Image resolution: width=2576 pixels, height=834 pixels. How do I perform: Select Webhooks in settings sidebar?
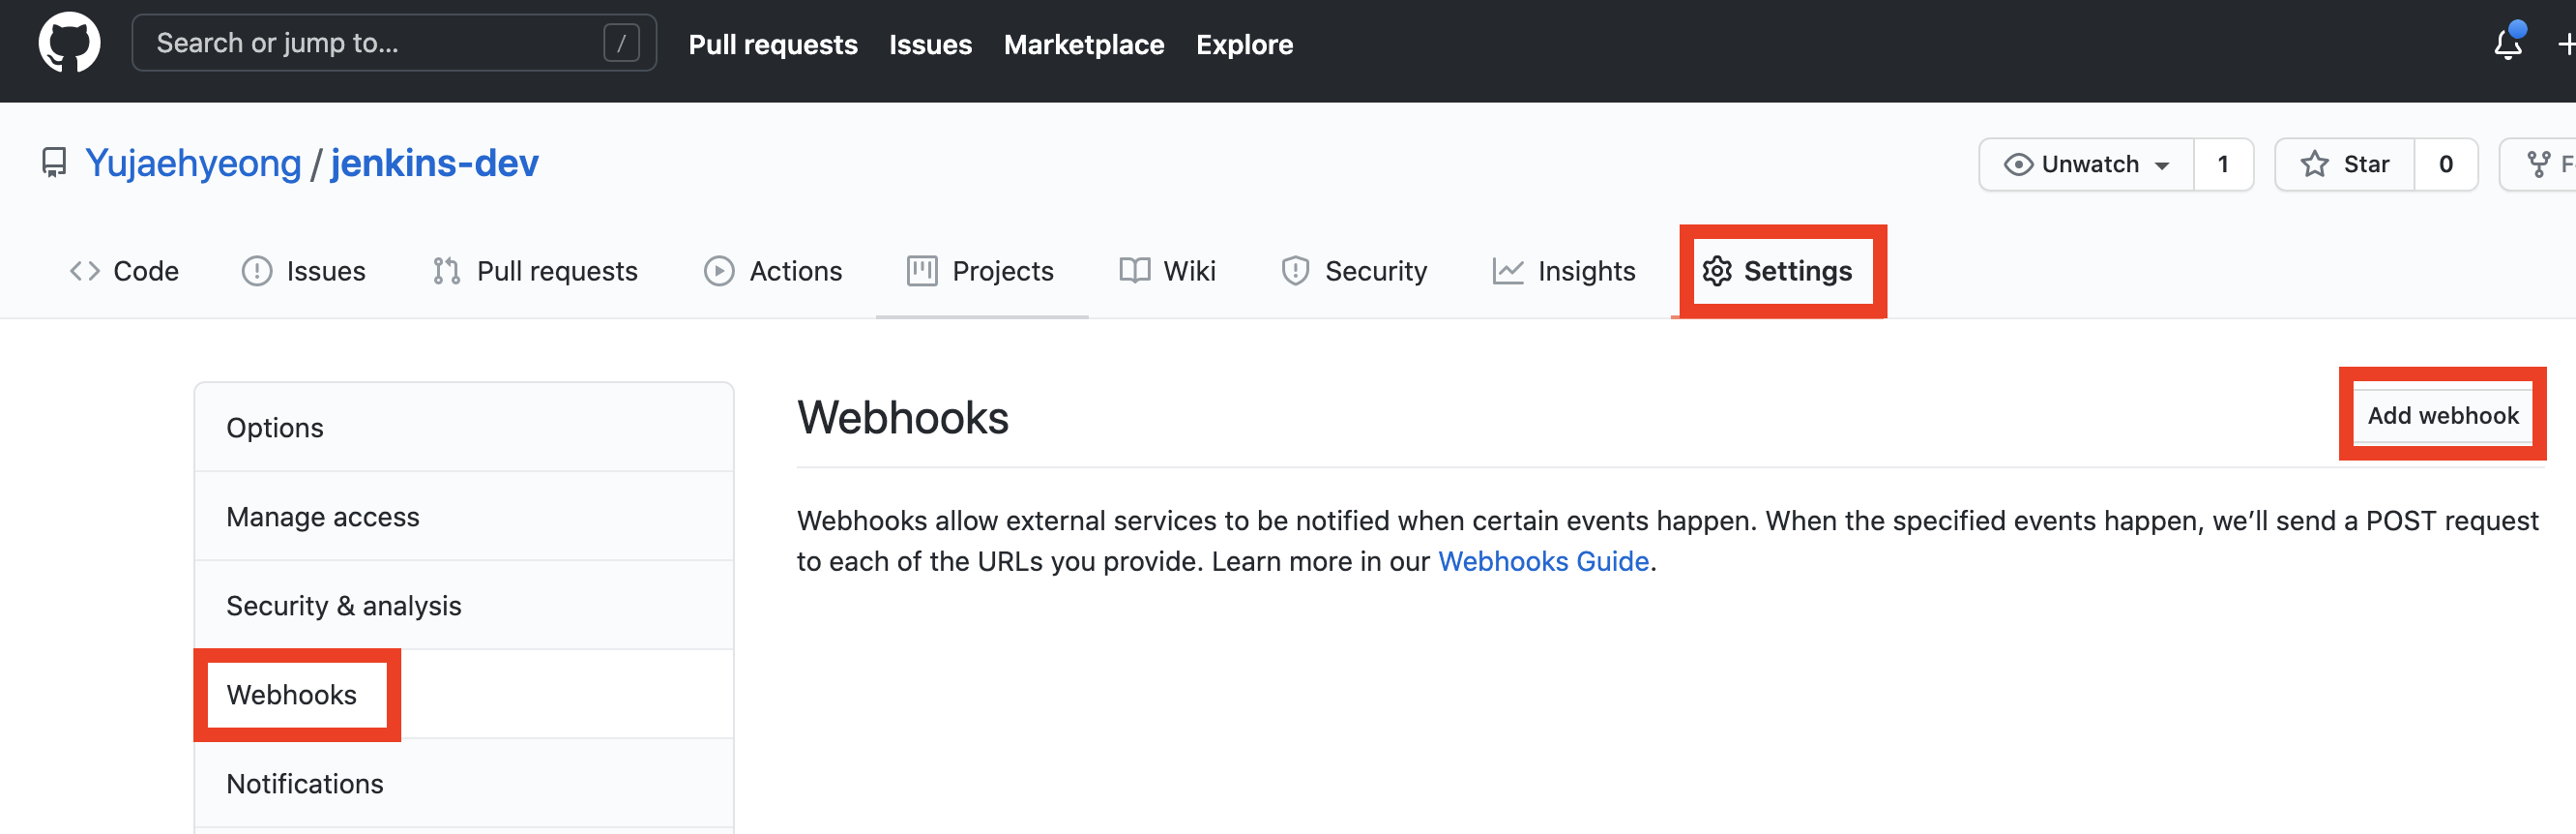tap(464, 694)
